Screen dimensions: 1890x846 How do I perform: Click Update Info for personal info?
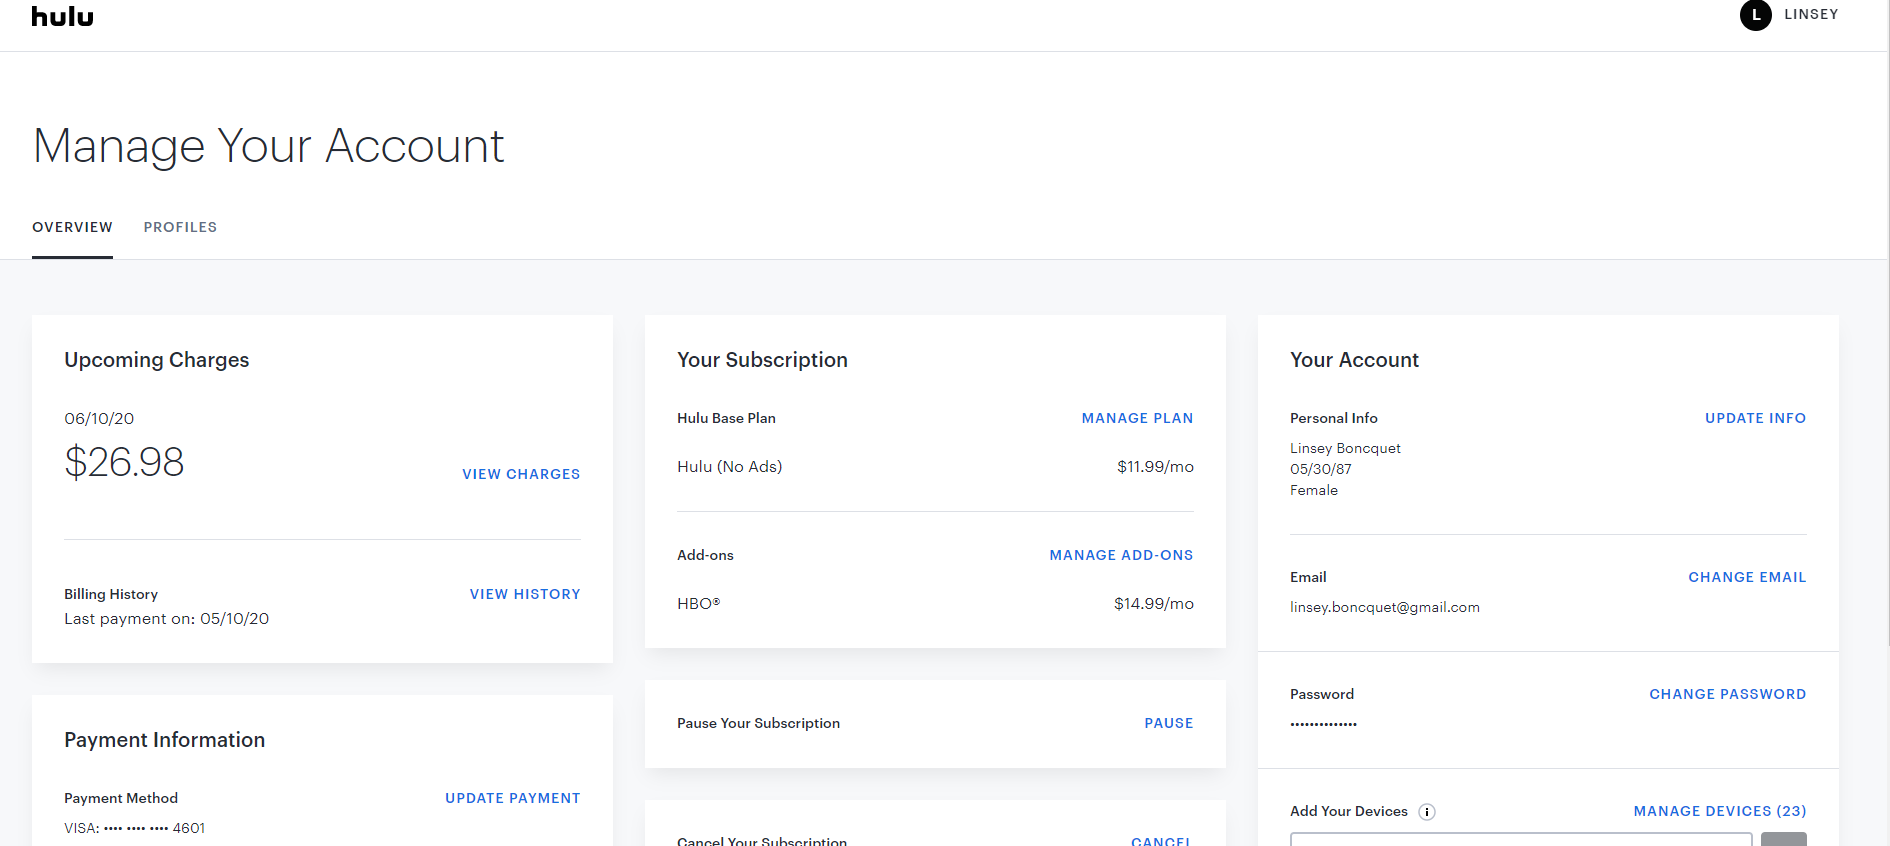tap(1755, 418)
